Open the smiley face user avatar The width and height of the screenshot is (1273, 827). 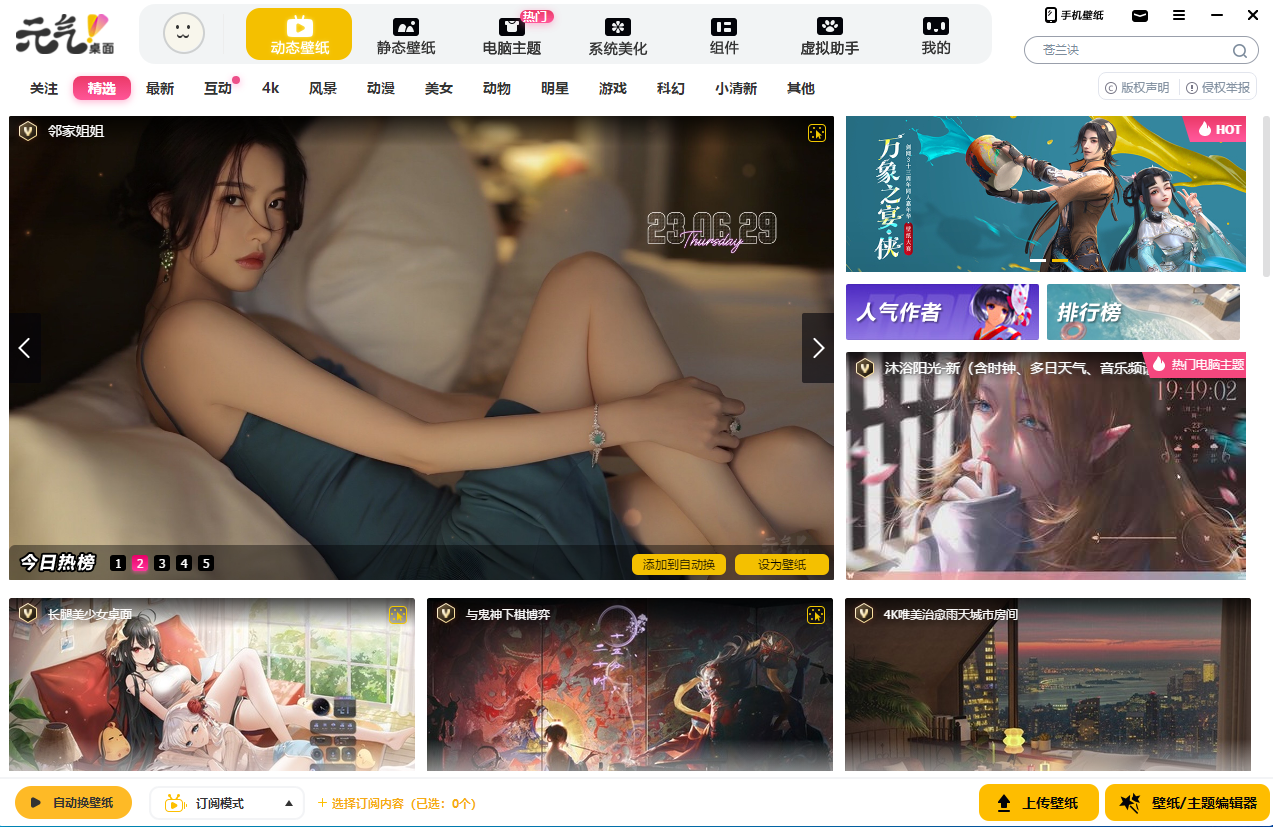[x=184, y=34]
